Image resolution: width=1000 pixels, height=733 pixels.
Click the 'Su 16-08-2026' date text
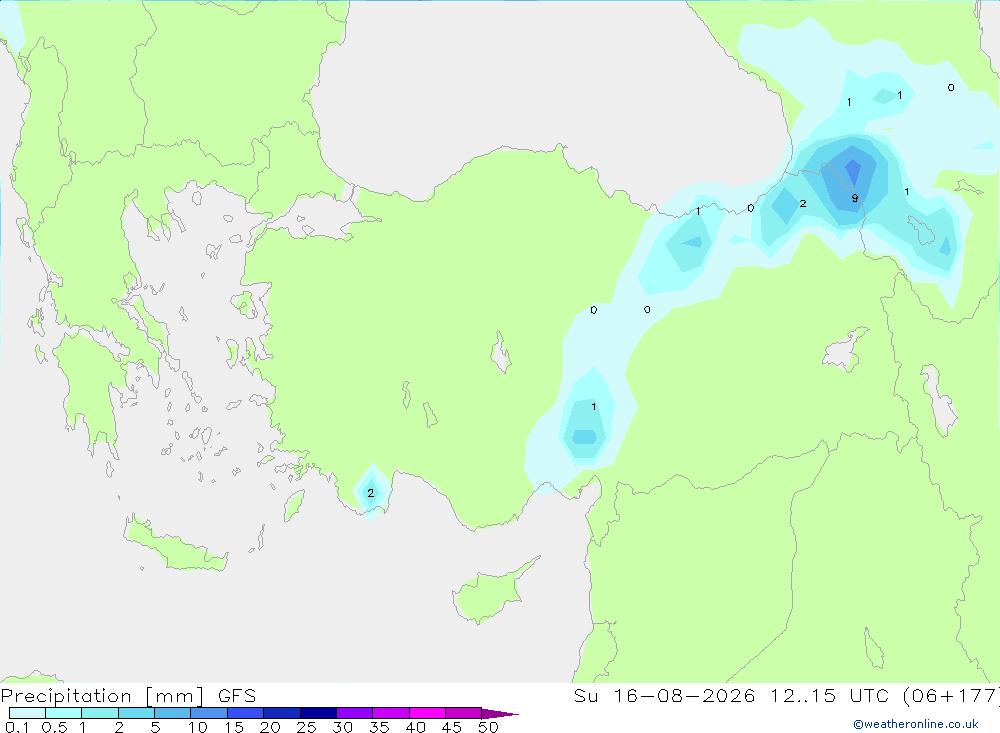(x=665, y=696)
